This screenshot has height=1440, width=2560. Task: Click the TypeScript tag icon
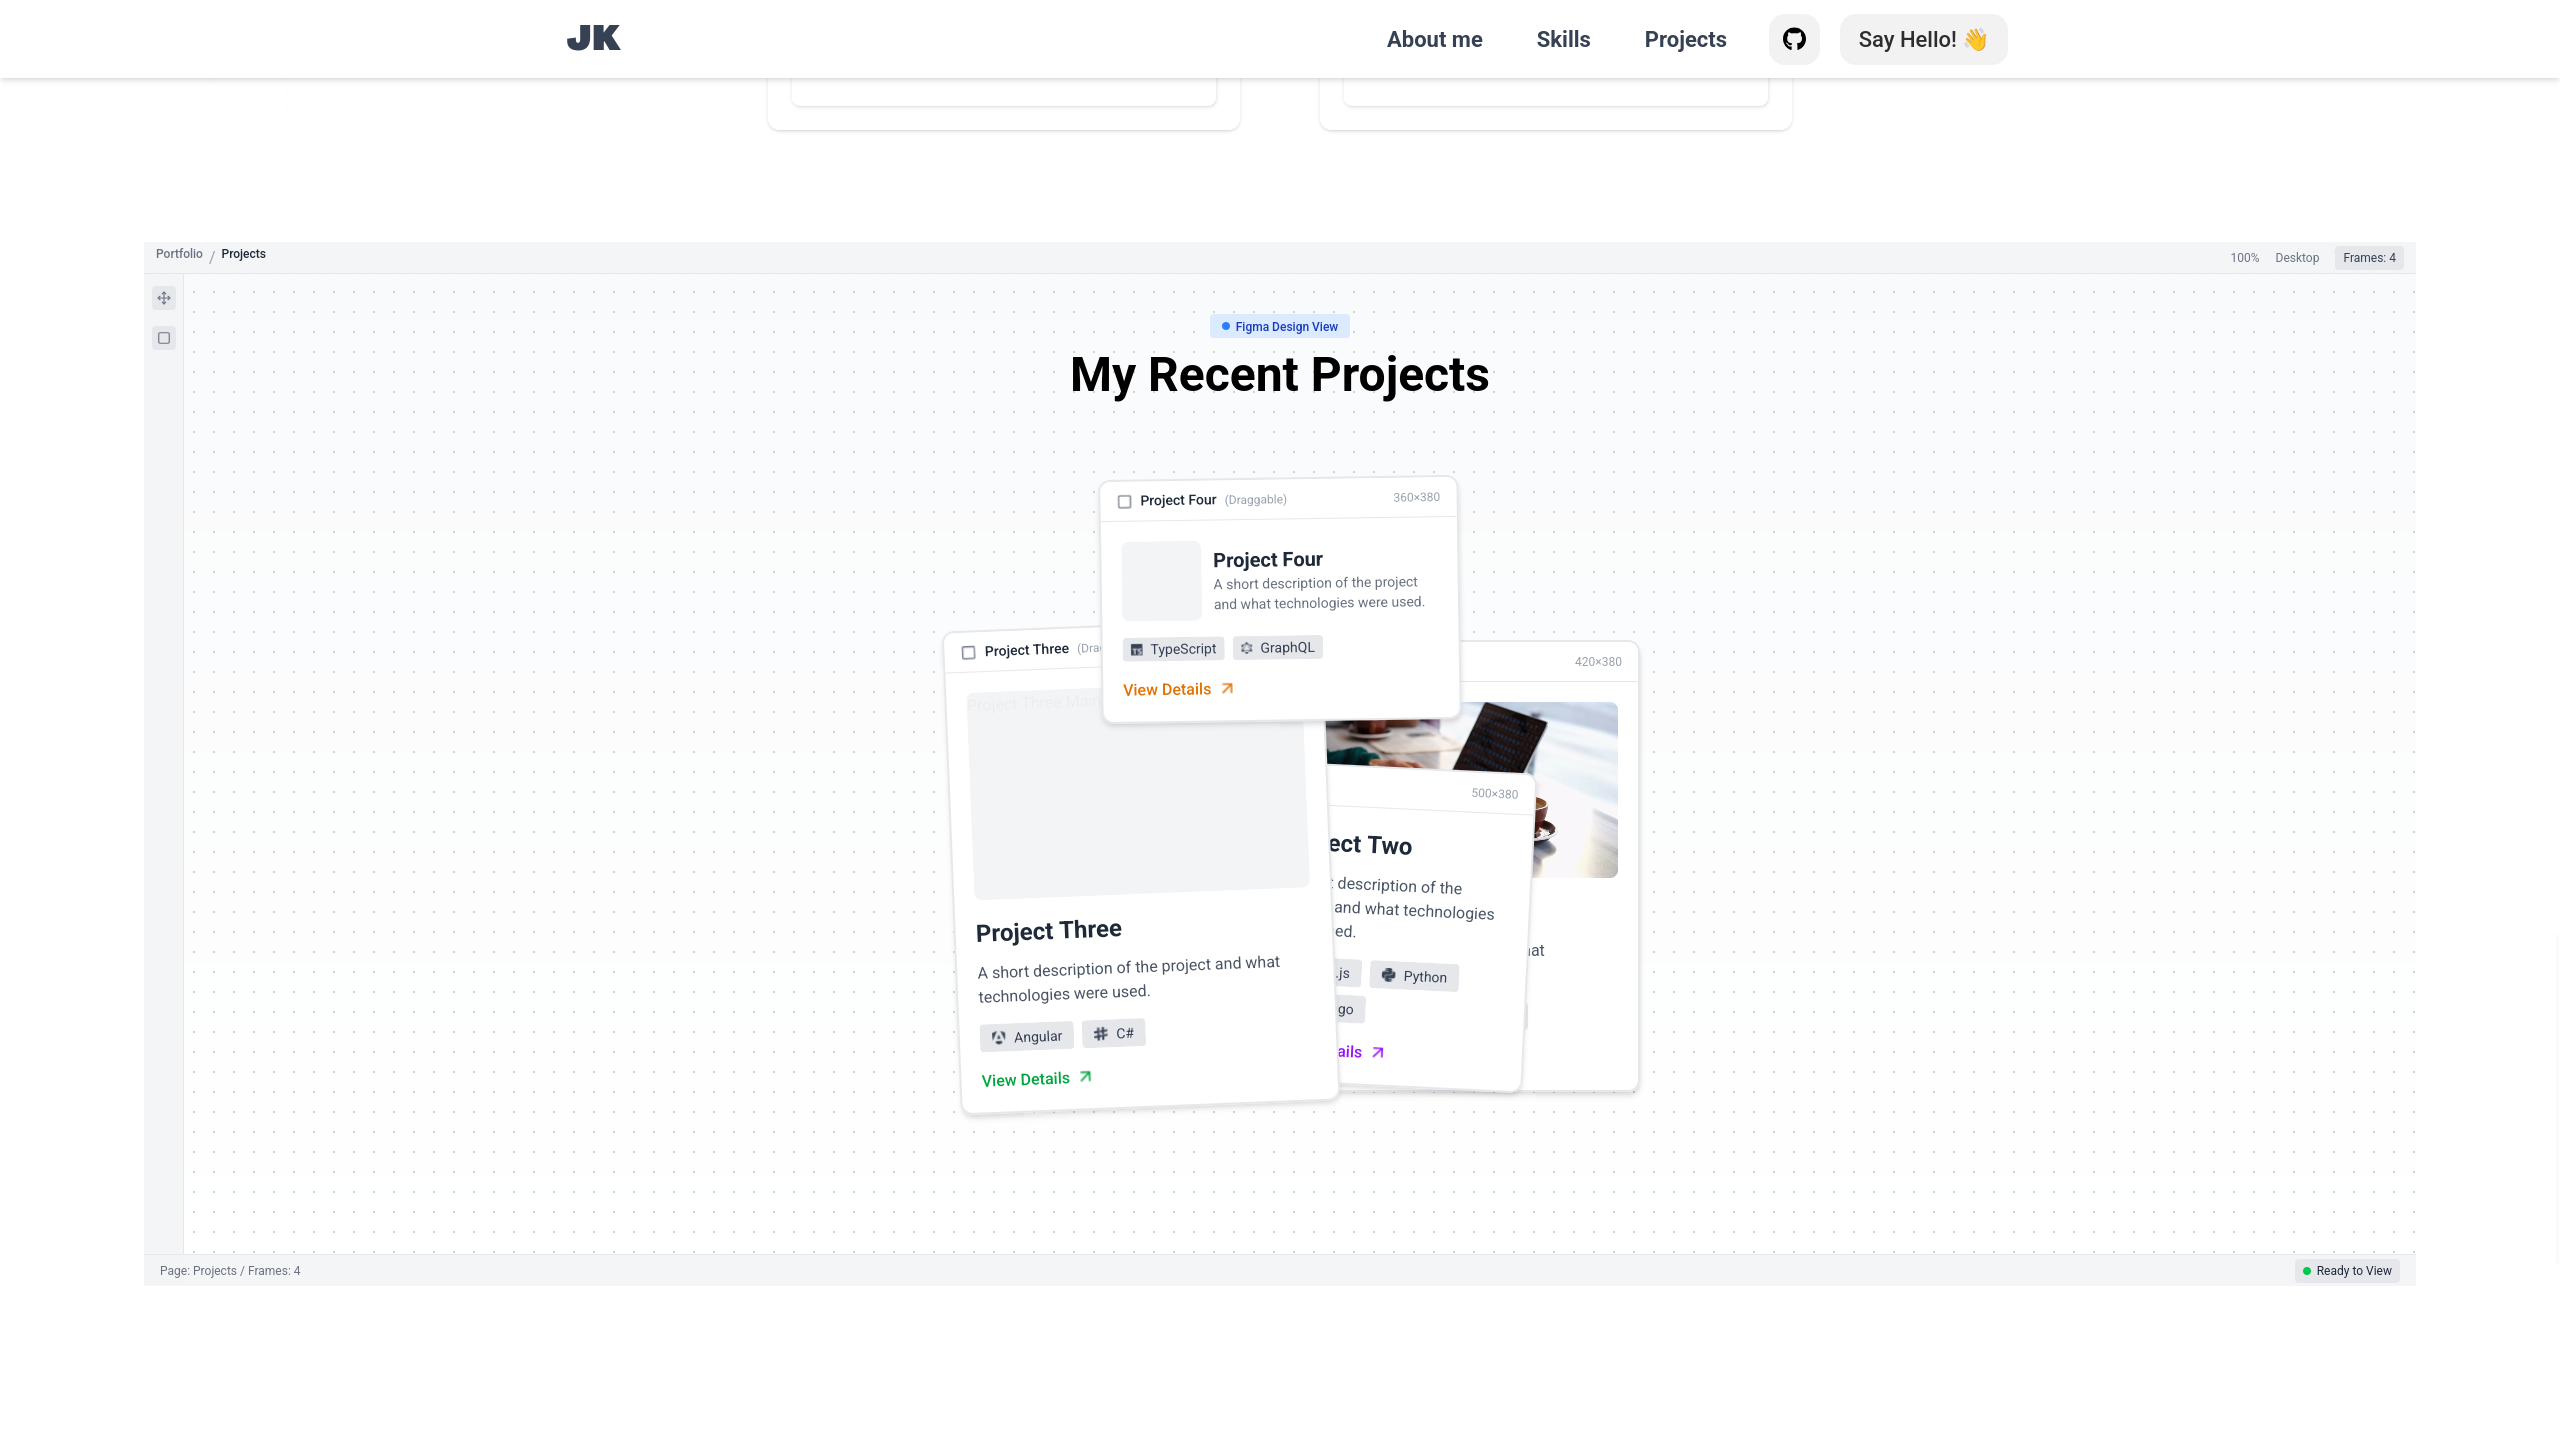(1136, 650)
